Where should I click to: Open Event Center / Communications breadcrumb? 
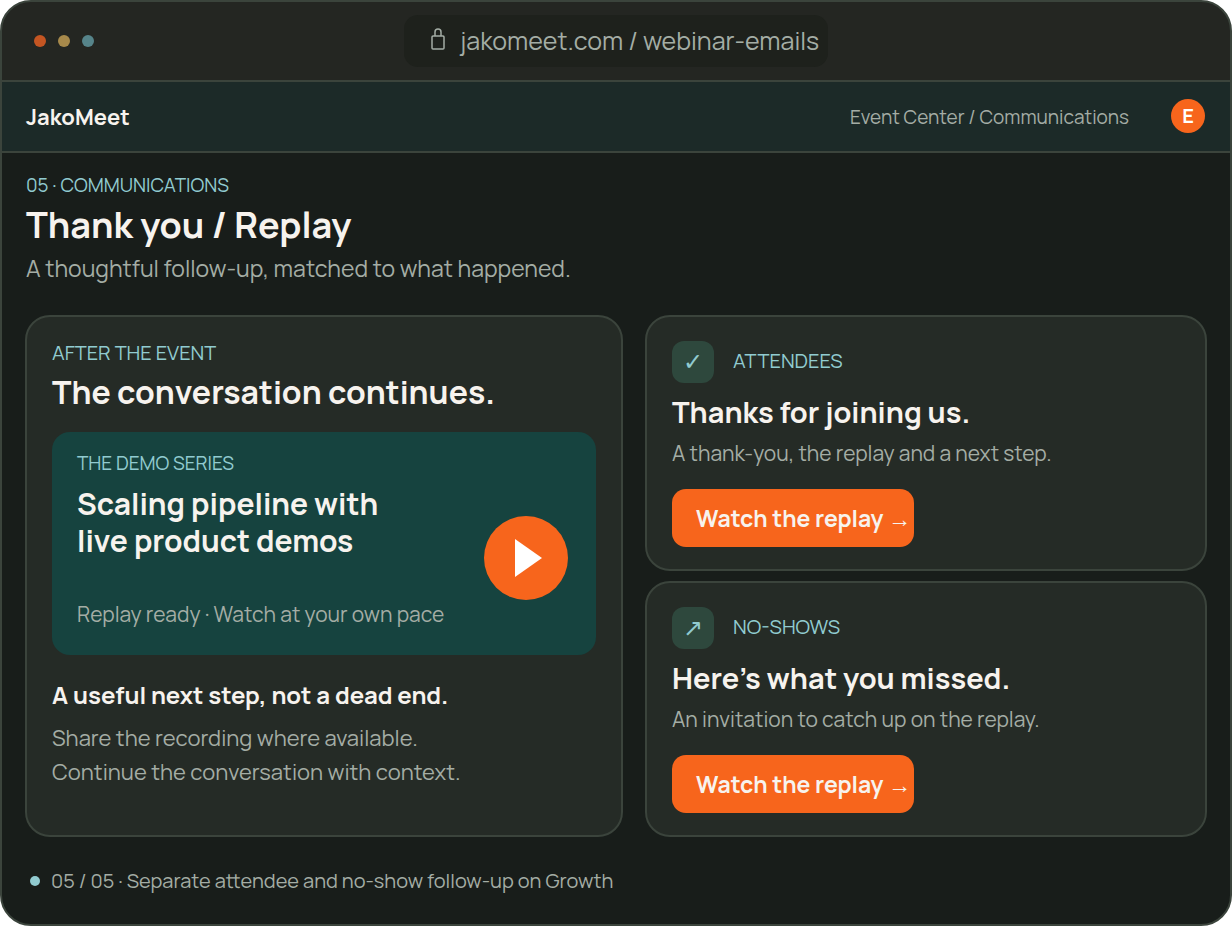[x=989, y=117]
